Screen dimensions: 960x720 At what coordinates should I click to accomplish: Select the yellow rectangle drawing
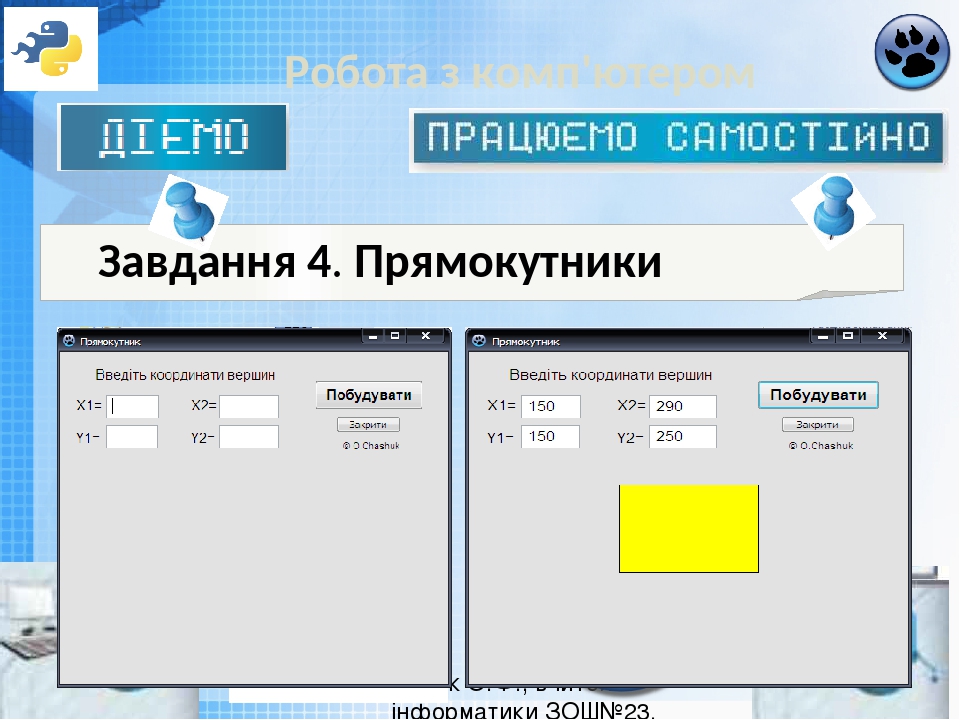(688, 528)
